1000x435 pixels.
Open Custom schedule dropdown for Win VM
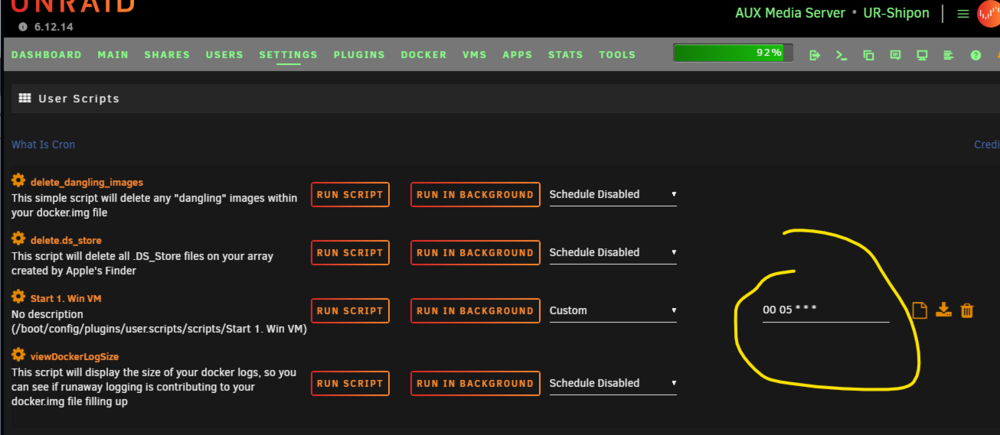(613, 311)
